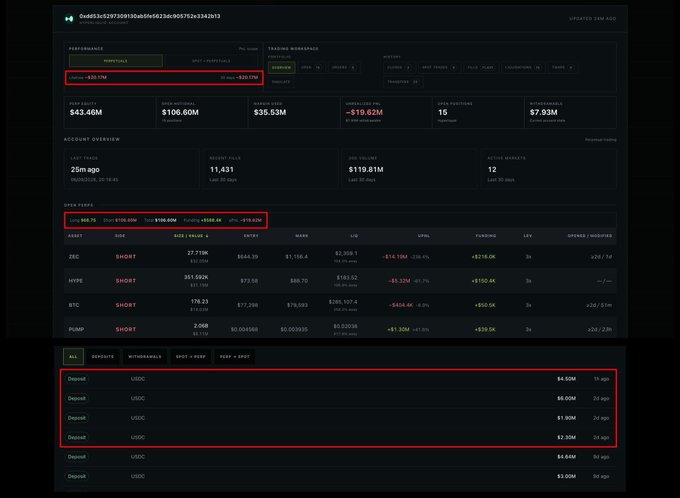Show All transfers tab

pyautogui.click(x=73, y=357)
